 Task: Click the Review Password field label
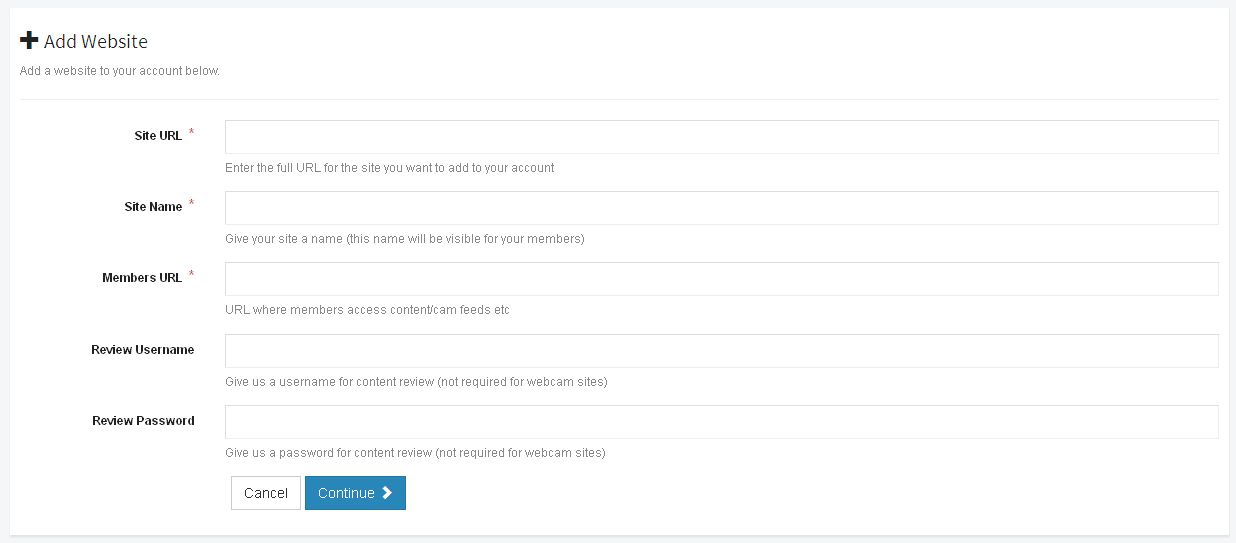143,421
